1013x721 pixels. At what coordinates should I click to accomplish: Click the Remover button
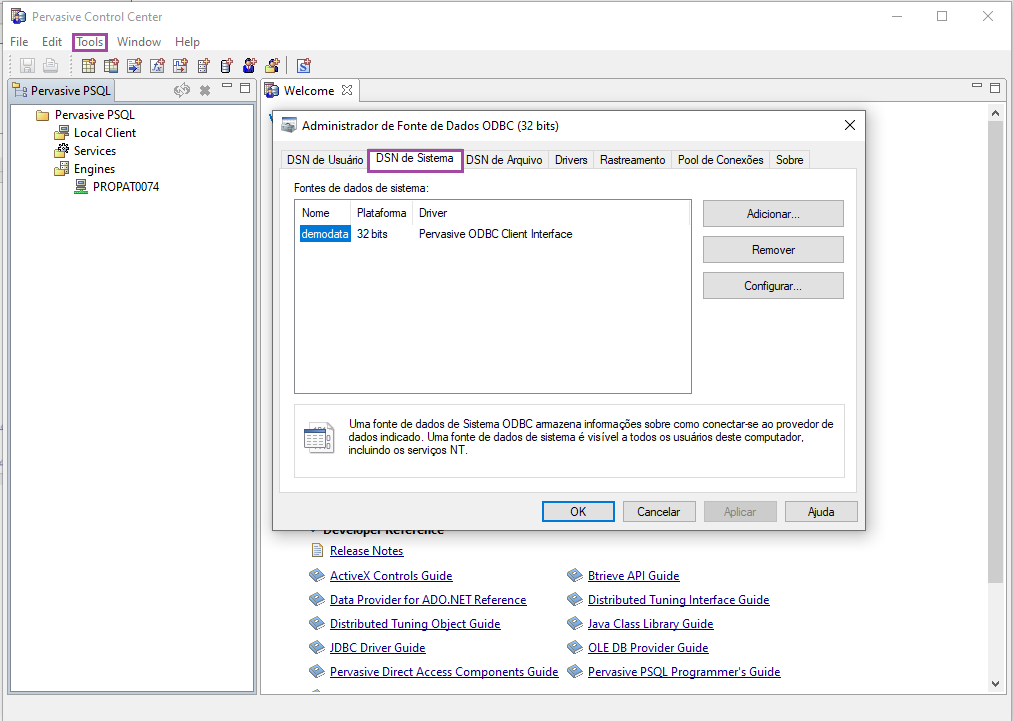pyautogui.click(x=773, y=250)
